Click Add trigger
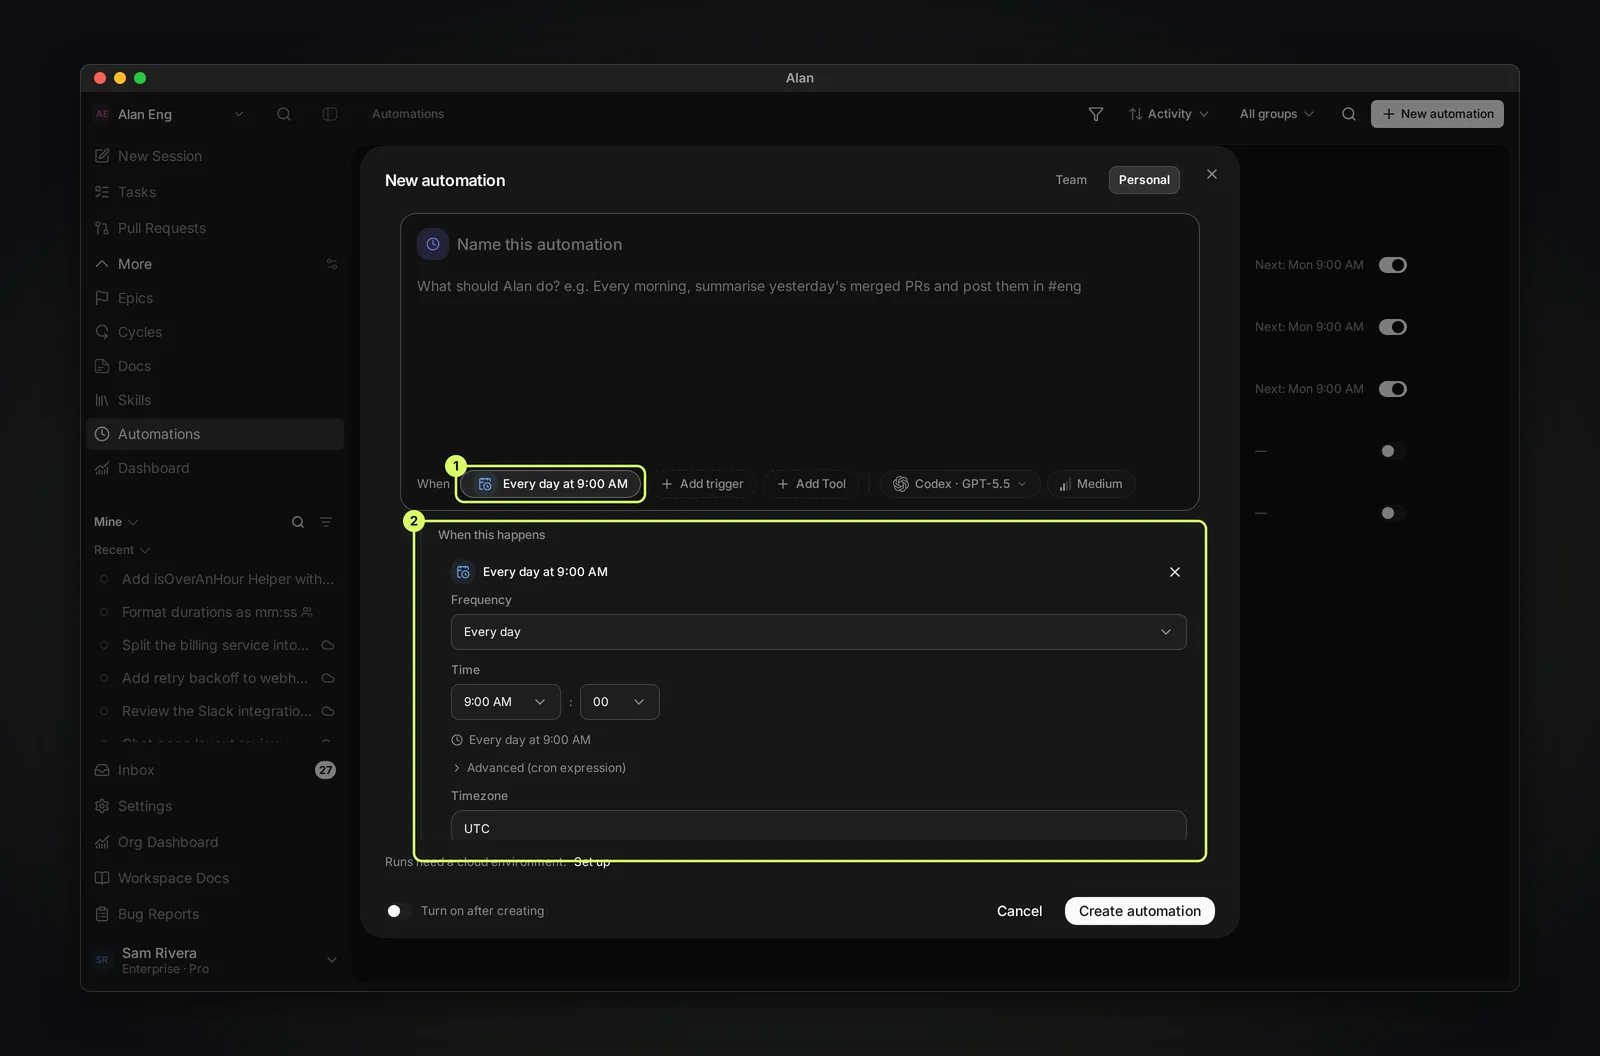 pos(703,484)
